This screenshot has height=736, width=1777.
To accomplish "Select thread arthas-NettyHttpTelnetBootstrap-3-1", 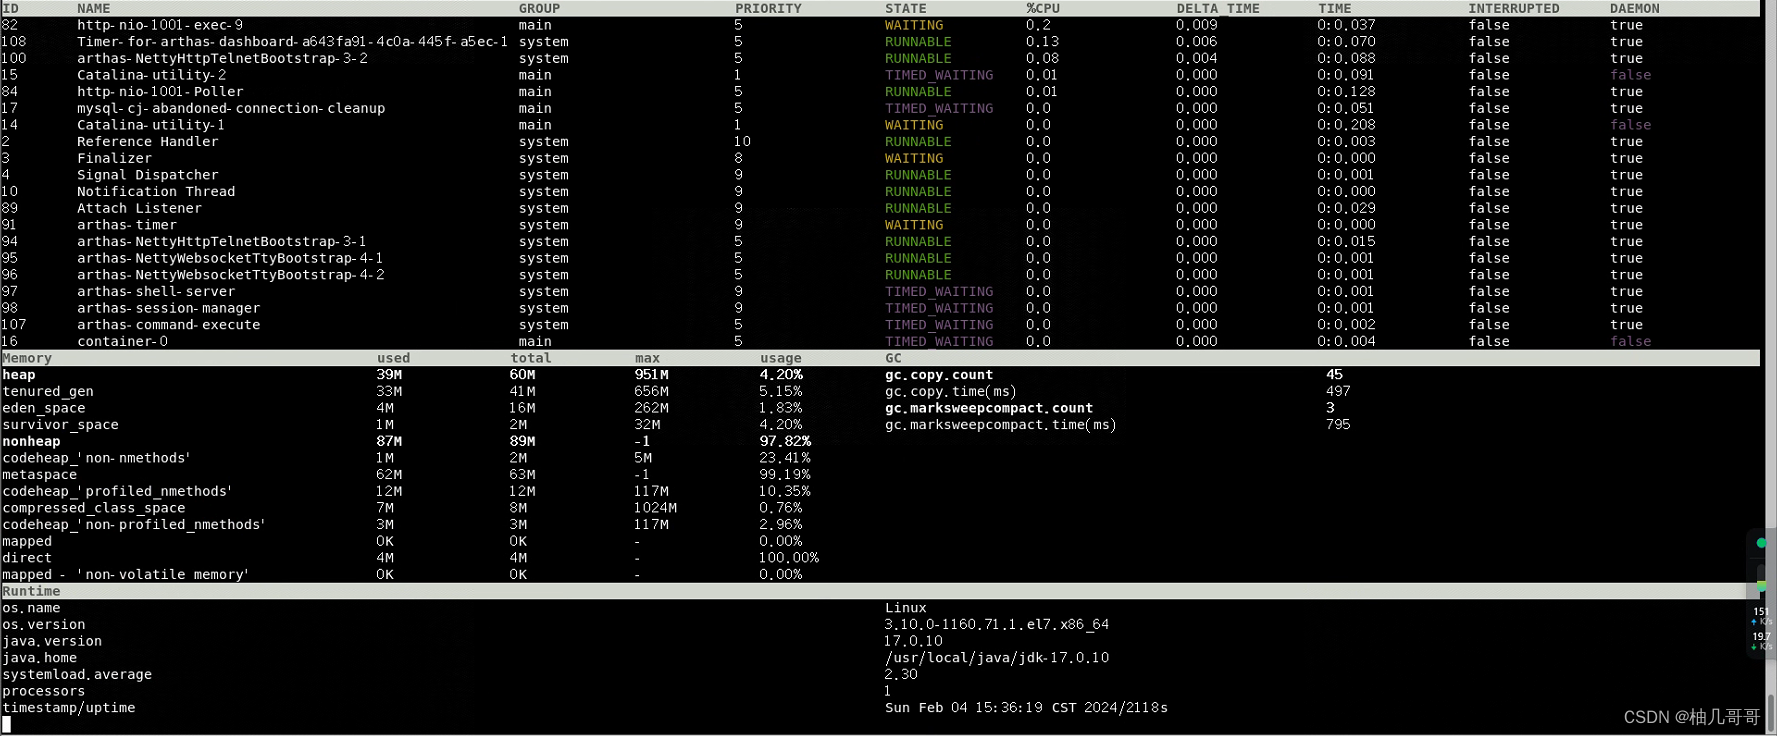I will click(x=222, y=242).
